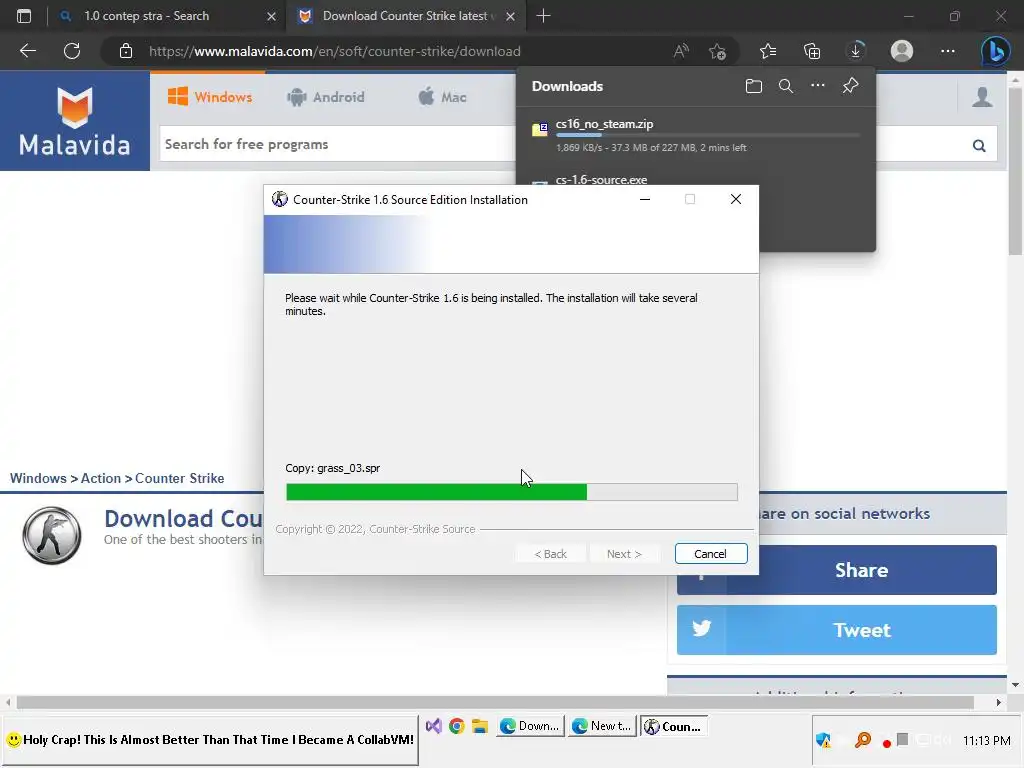Open Visual Studio from taskbar
Viewport: 1024px width, 768px height.
pos(434,726)
